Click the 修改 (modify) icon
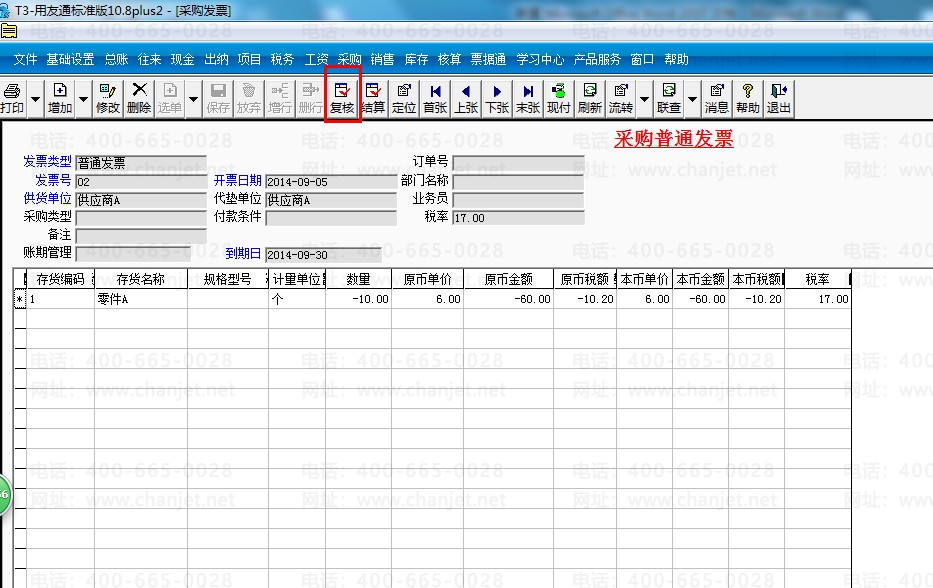Image resolution: width=933 pixels, height=588 pixels. tap(107, 98)
